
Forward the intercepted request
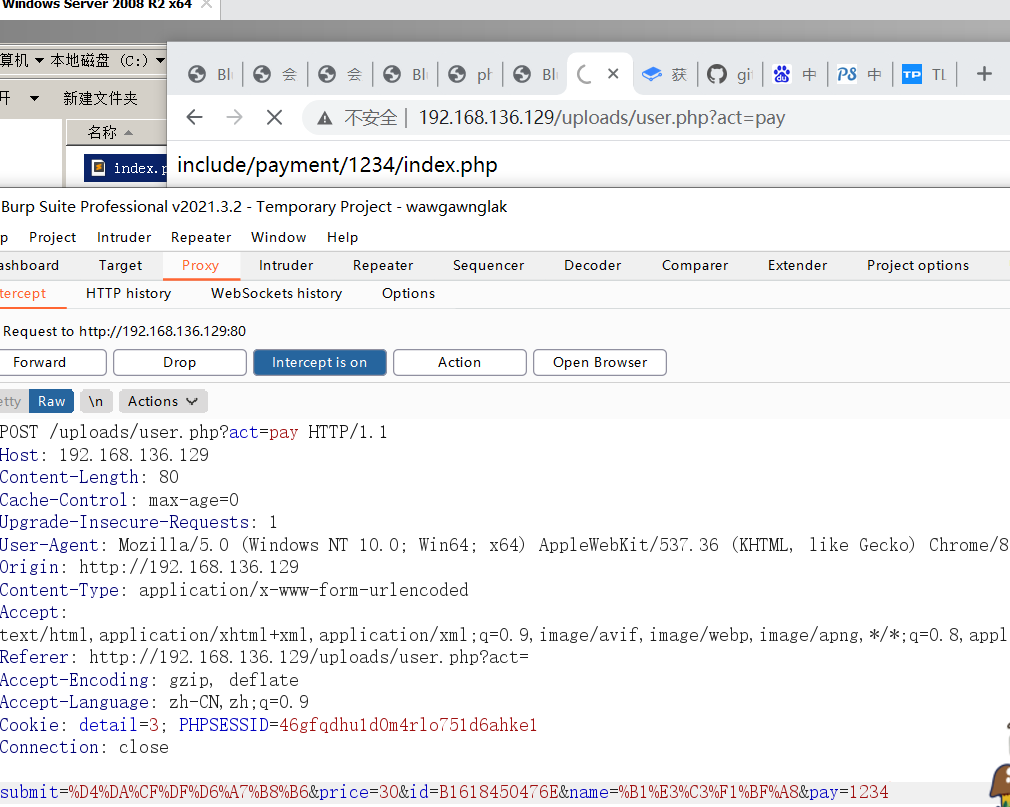(52, 362)
